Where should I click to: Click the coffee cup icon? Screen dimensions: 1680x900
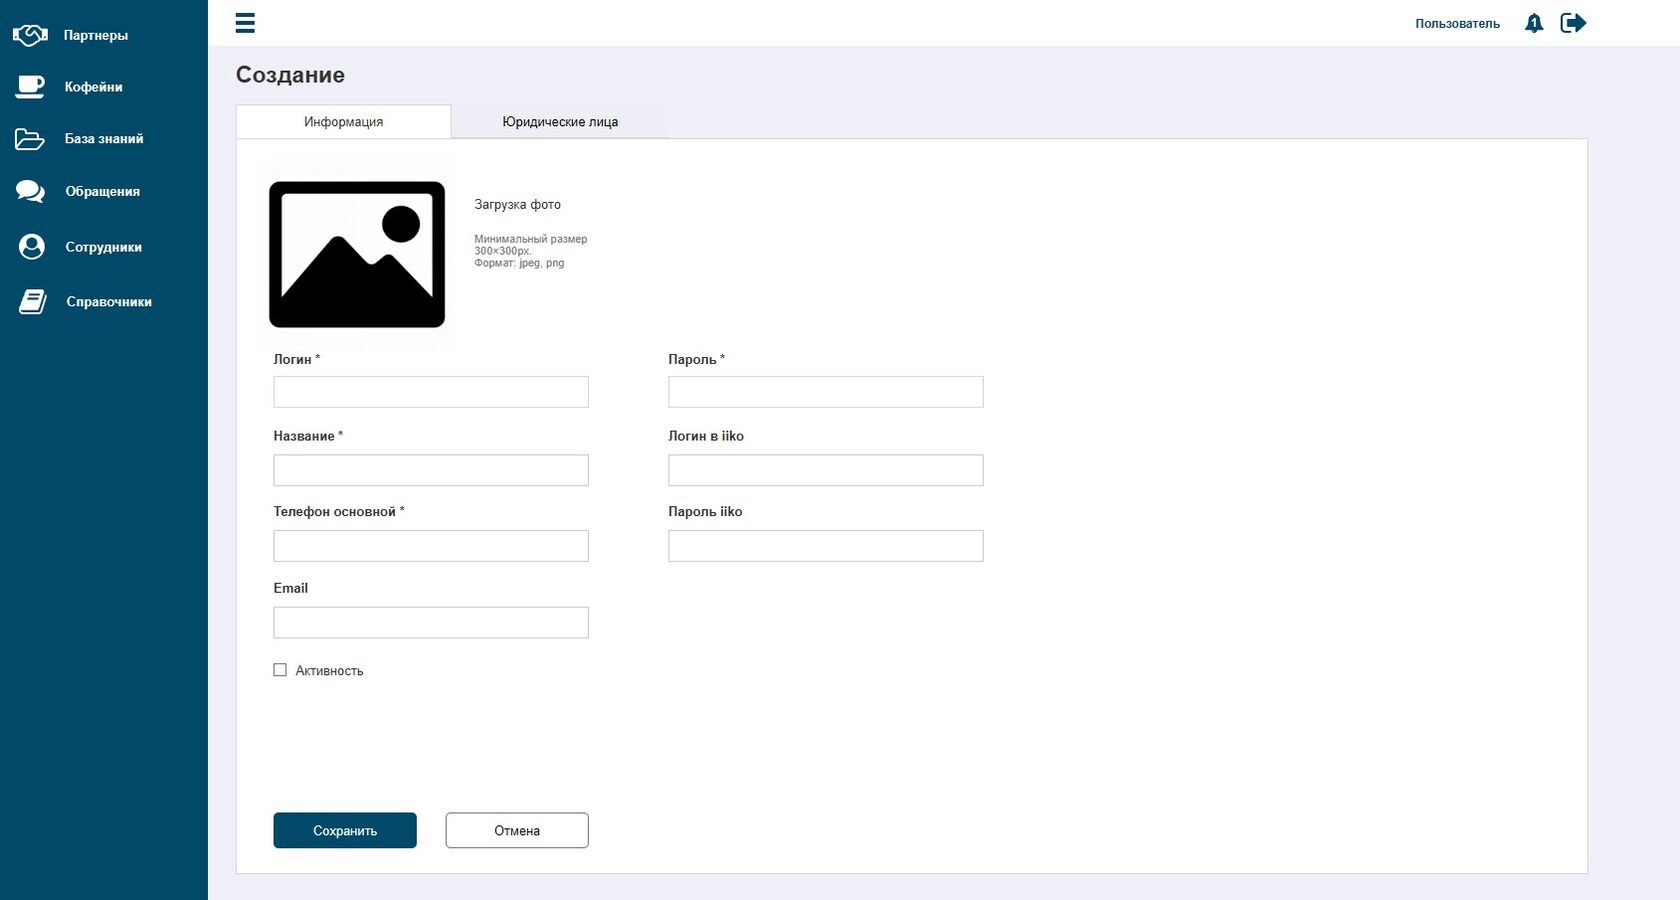tap(30, 87)
